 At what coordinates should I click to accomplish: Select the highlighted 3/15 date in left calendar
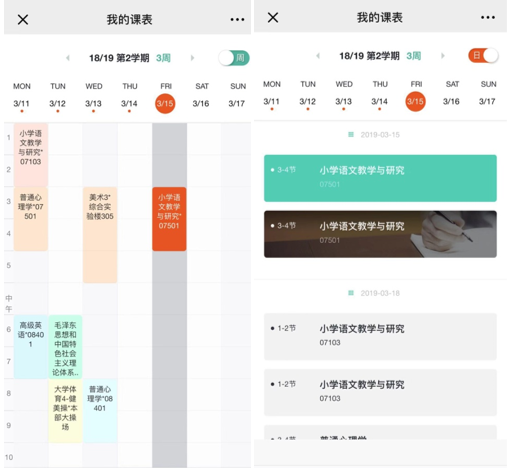coord(165,103)
